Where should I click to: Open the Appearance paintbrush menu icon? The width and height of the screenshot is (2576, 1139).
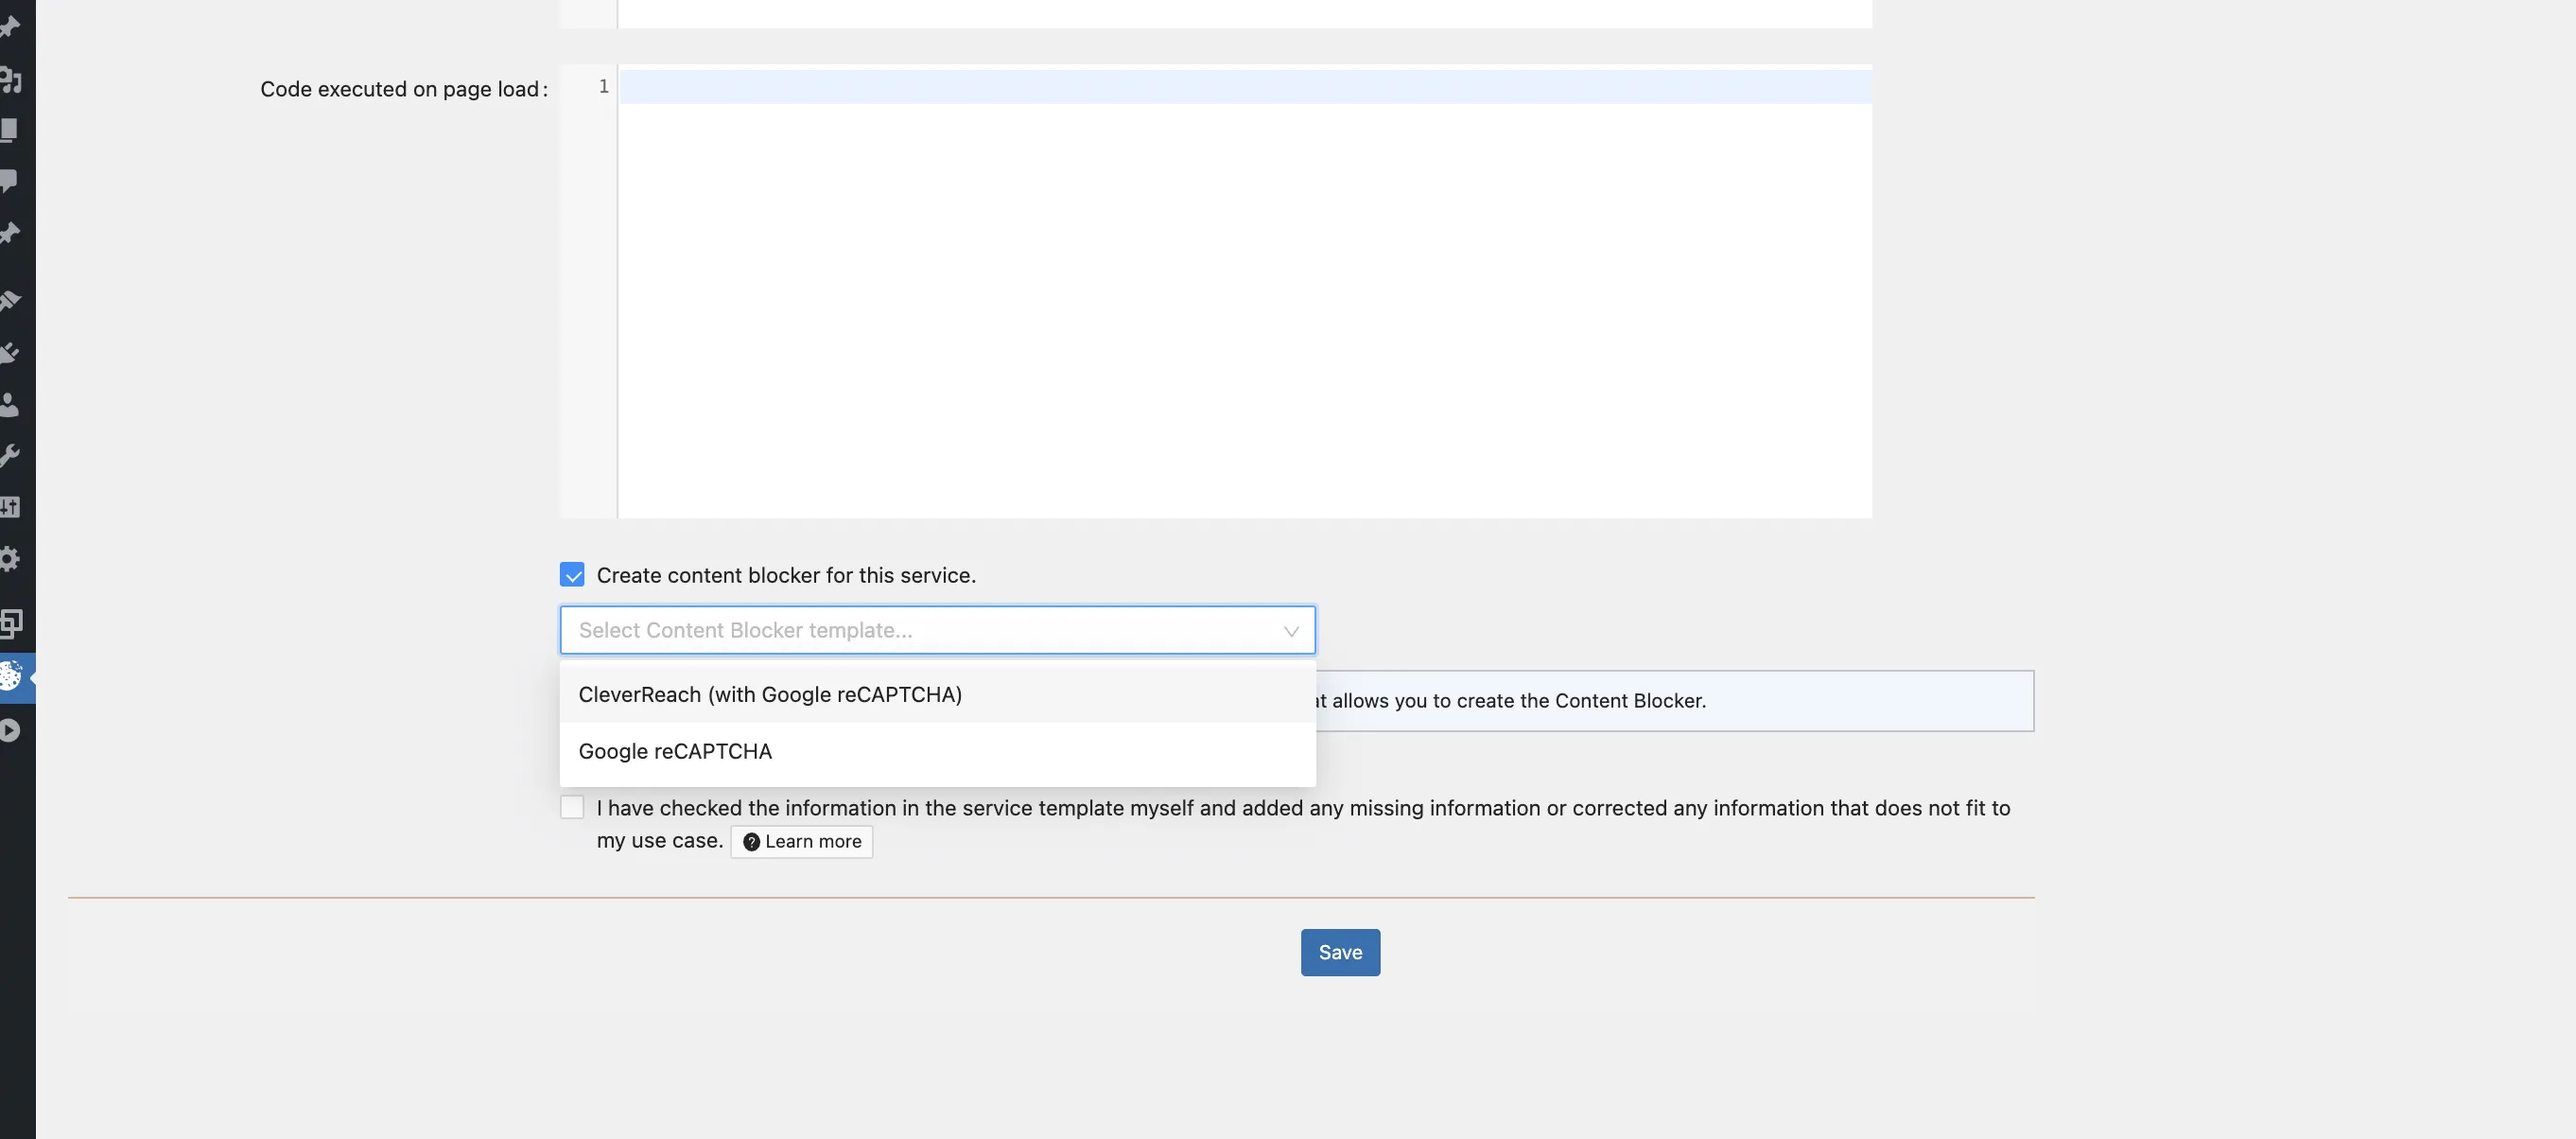[10, 300]
